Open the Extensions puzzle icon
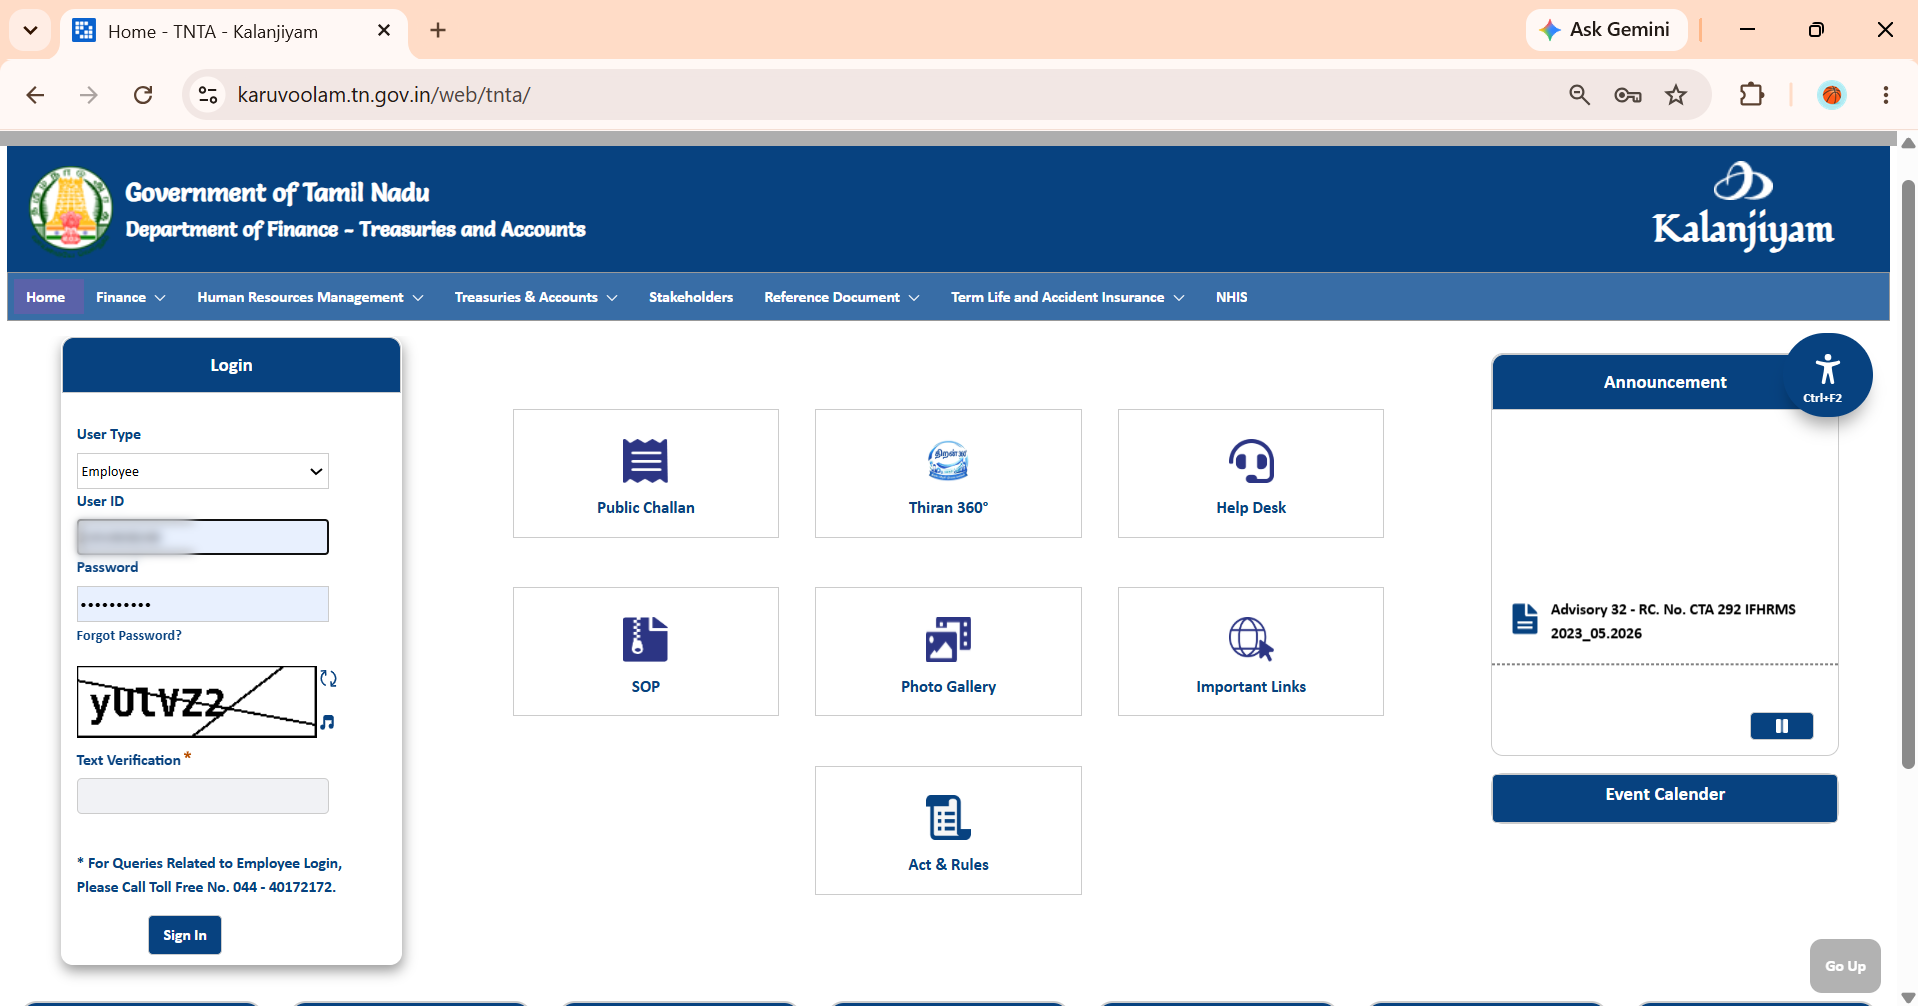 click(x=1752, y=95)
